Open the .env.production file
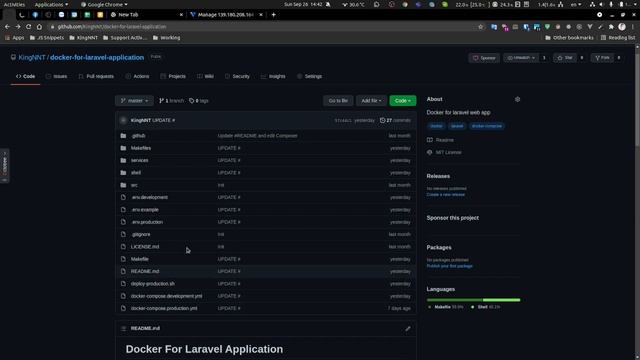Screen dimensions: 640x360 [x=147, y=222]
